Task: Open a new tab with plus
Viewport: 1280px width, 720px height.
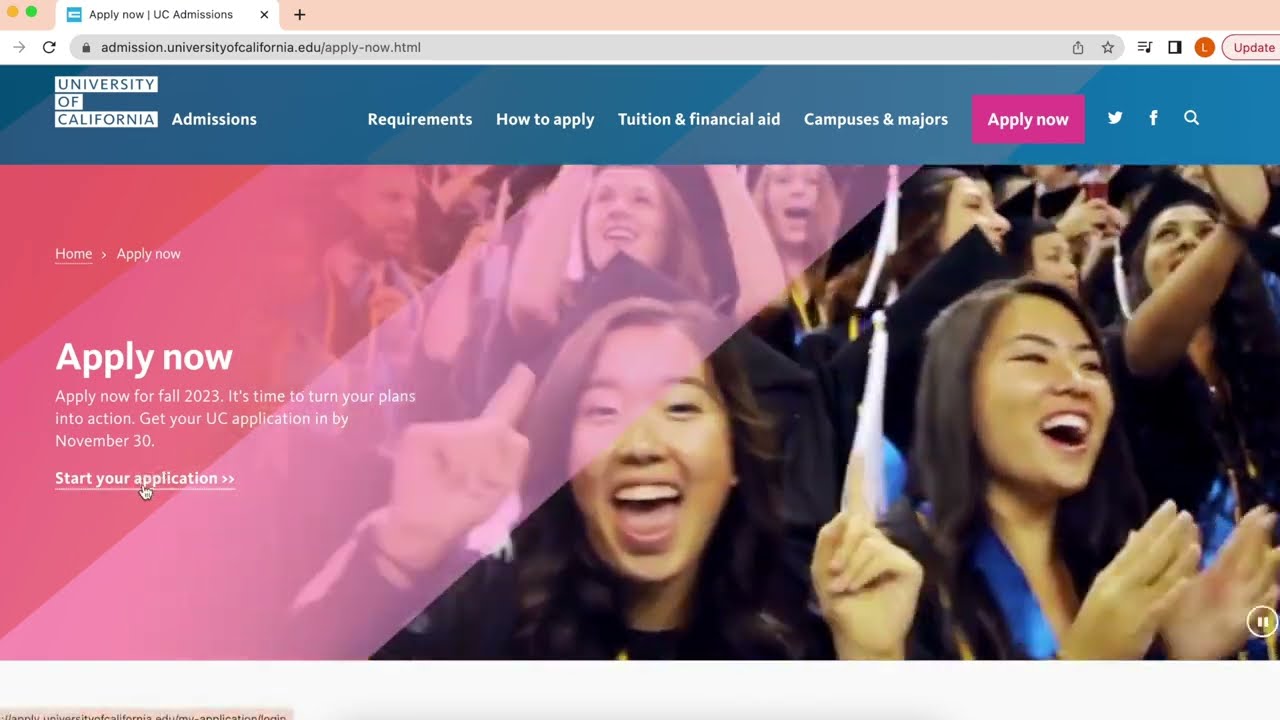Action: 299,14
